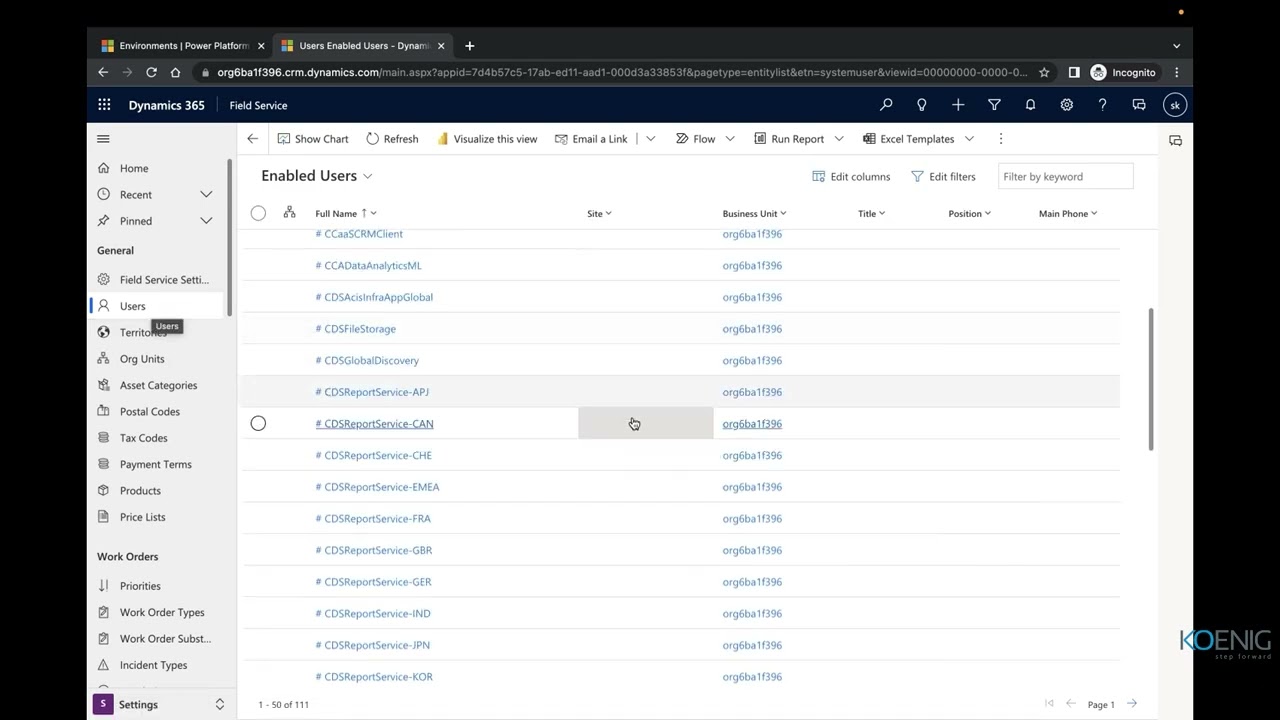The width and height of the screenshot is (1280, 720).
Task: Close the Environments Power Platform tab
Action: [x=261, y=45]
